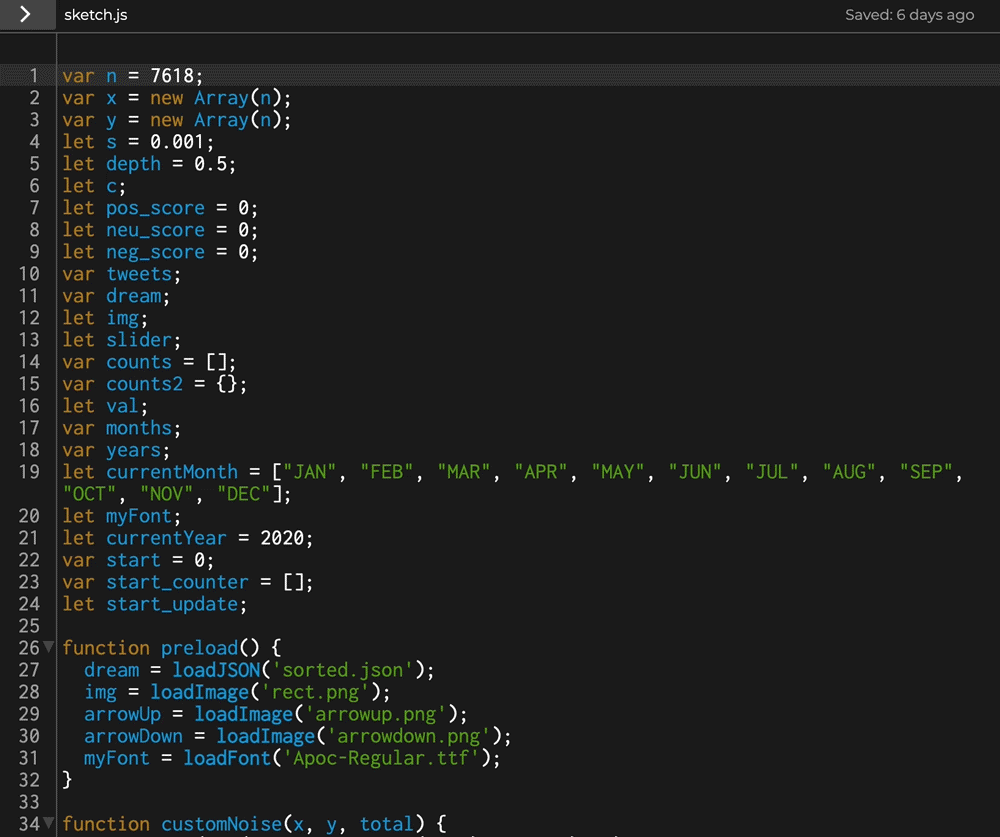Click the slider variable name on line 13

139,340
